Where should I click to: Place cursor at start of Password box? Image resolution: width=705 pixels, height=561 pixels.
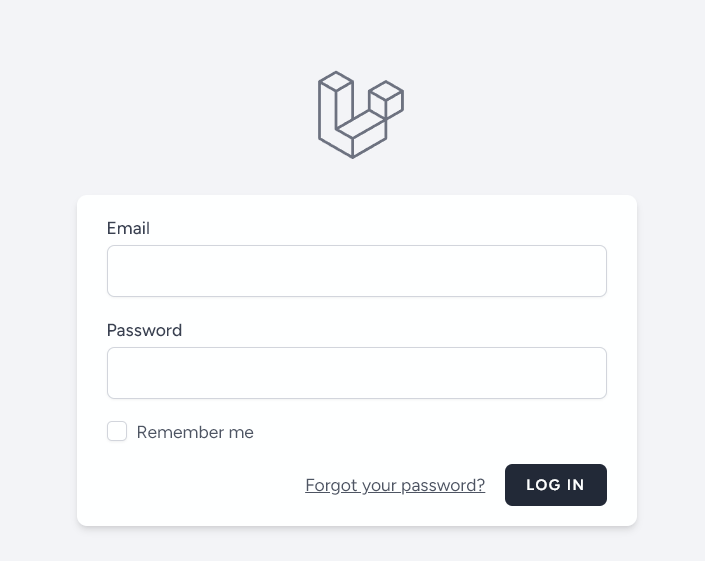click(116, 373)
